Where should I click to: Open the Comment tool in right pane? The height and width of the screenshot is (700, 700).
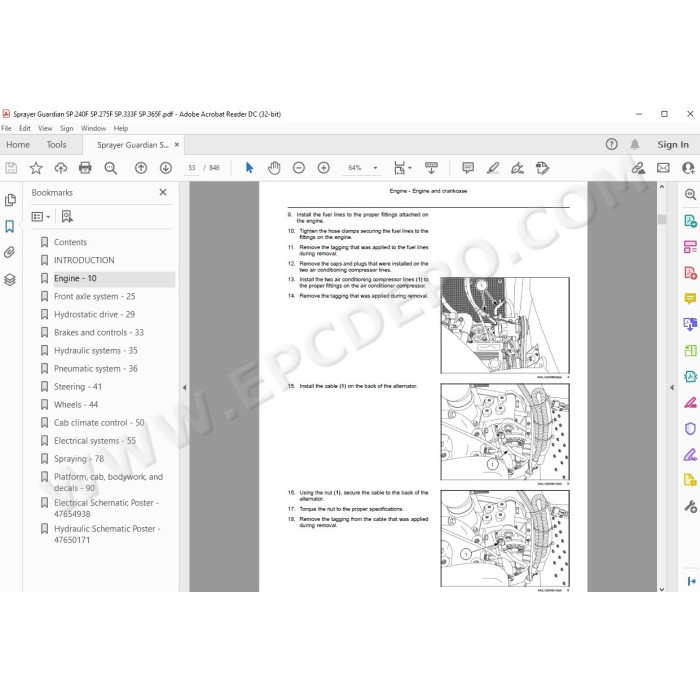coord(690,298)
